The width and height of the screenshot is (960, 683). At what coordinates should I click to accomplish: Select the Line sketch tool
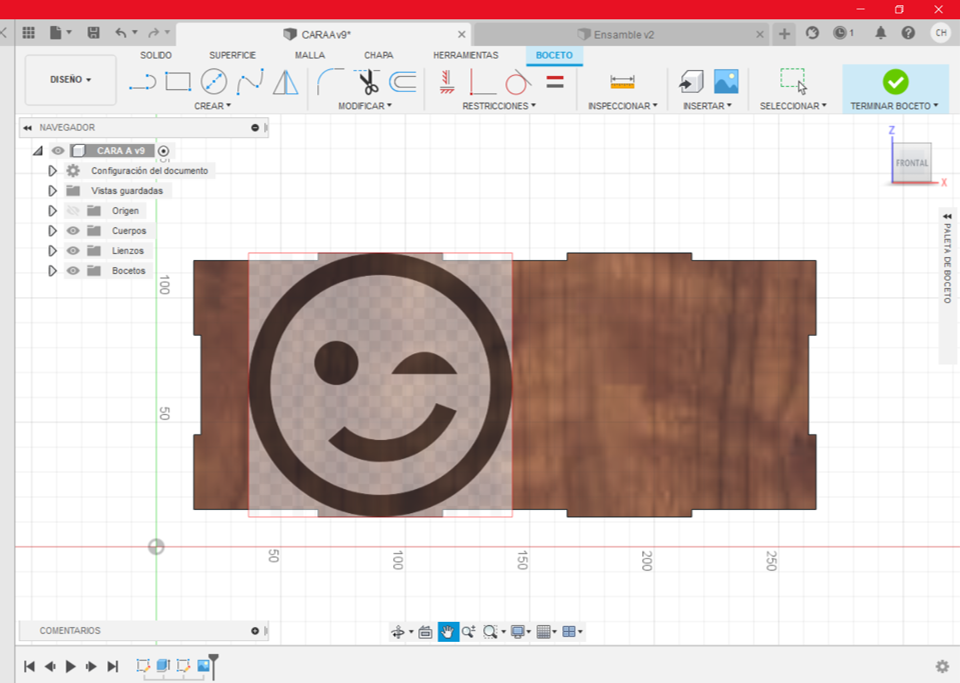[x=143, y=82]
